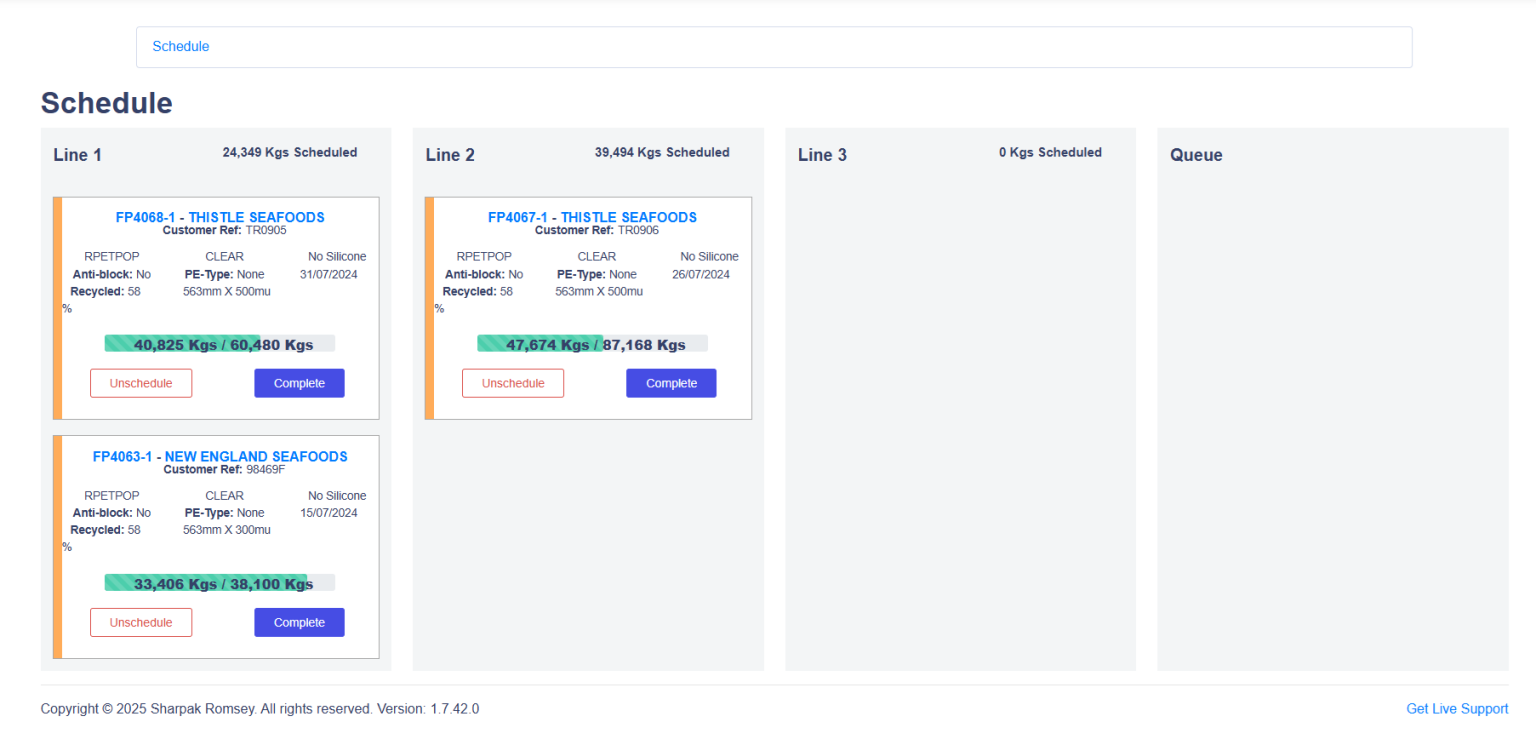Open the Get Live Support link
This screenshot has width=1536, height=745.
click(x=1456, y=709)
